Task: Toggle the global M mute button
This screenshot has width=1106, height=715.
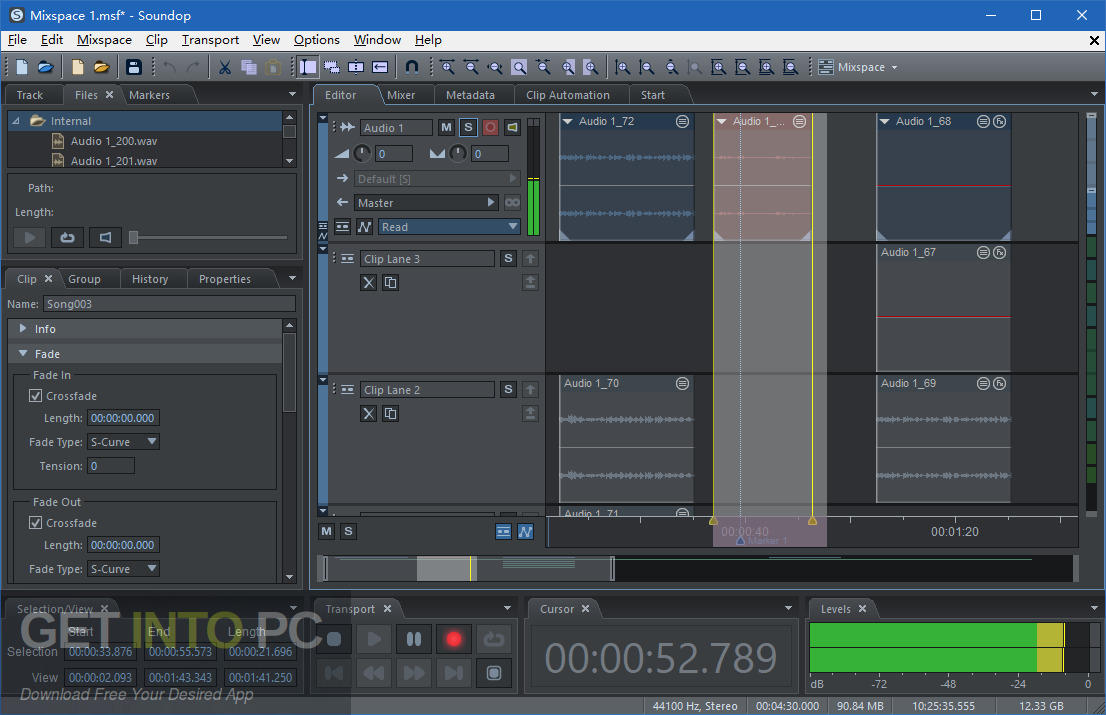Action: tap(327, 532)
